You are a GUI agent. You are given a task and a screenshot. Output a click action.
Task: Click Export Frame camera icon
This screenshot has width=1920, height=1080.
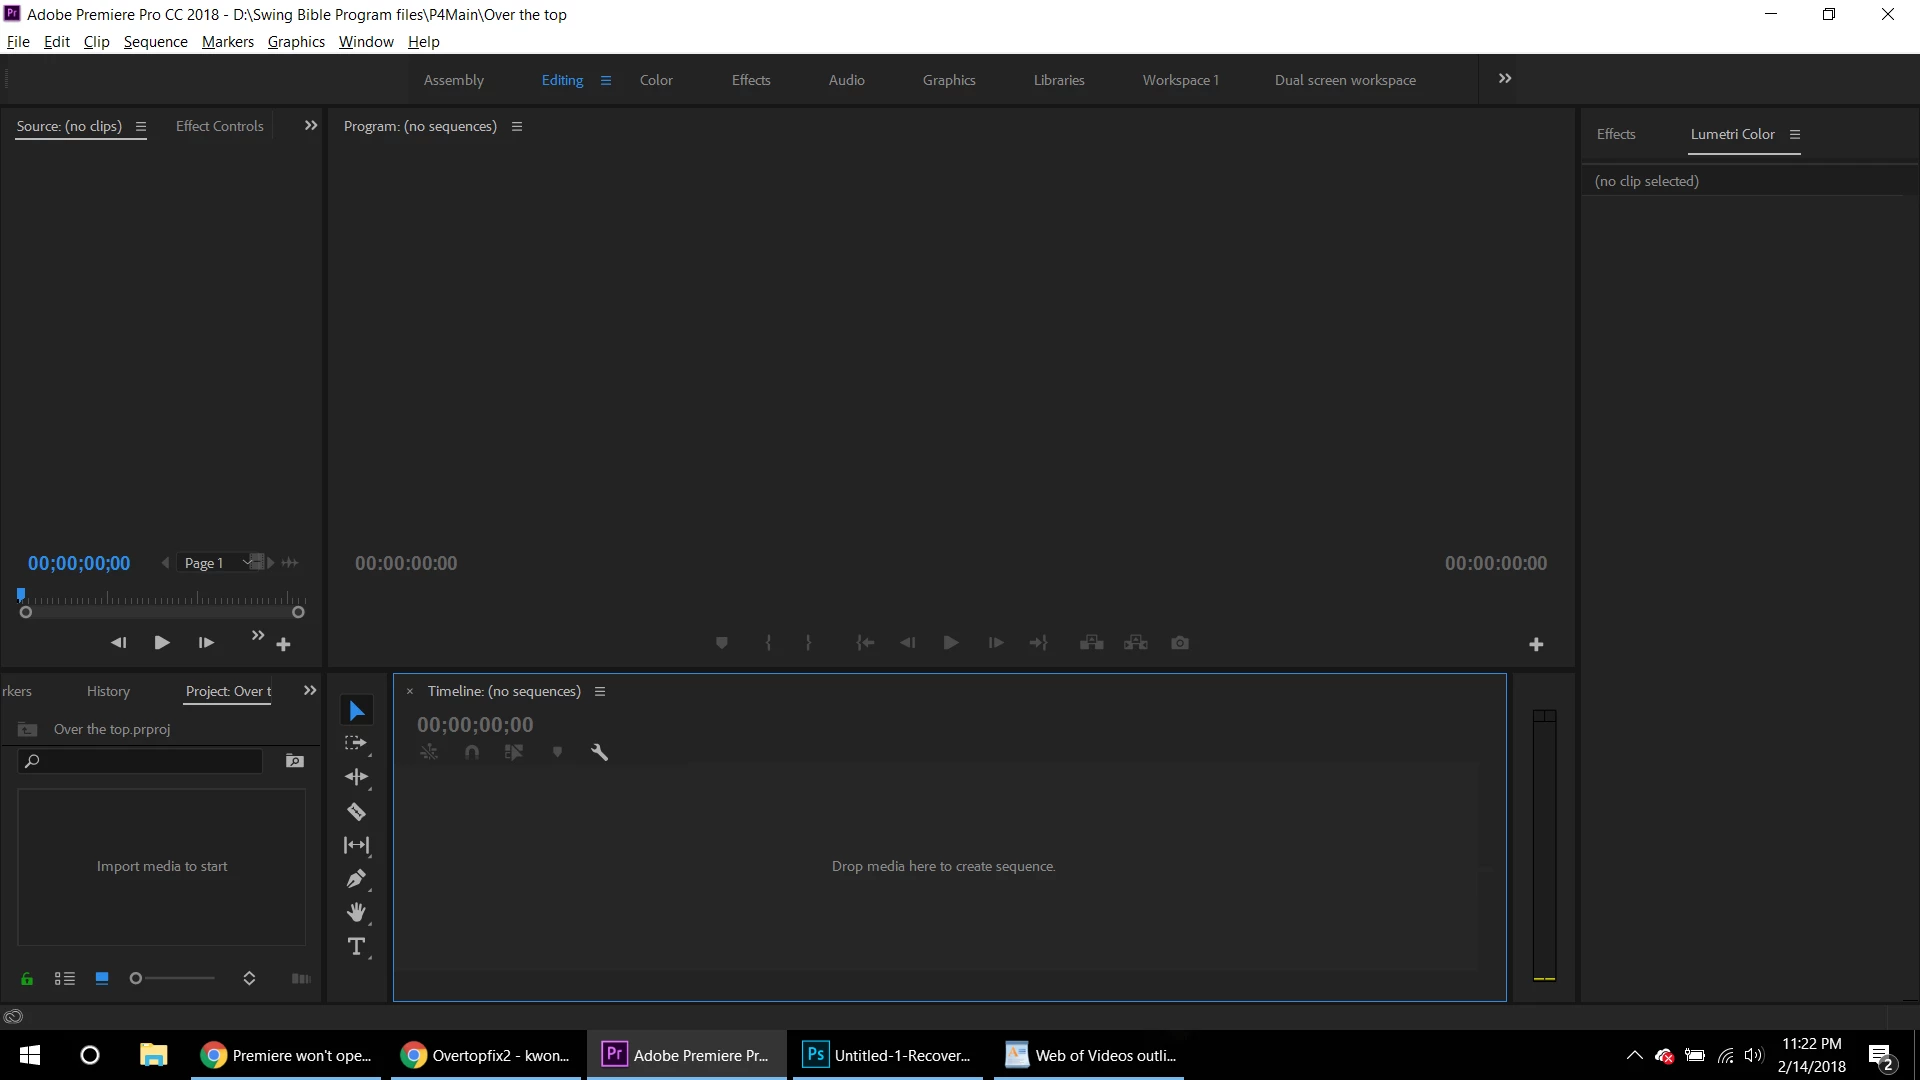pyautogui.click(x=1180, y=643)
